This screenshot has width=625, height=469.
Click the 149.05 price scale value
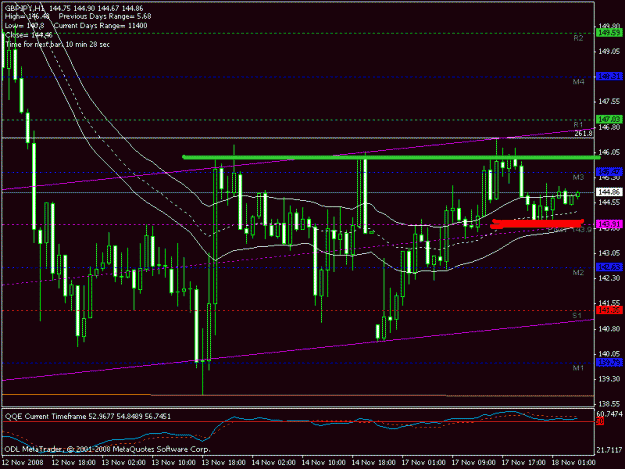pyautogui.click(x=609, y=51)
